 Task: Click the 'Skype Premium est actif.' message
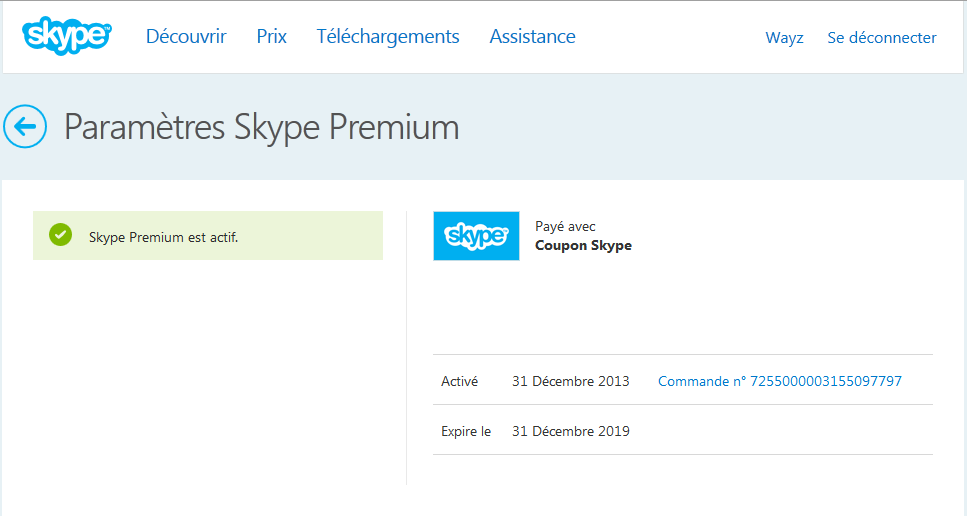[x=163, y=237]
